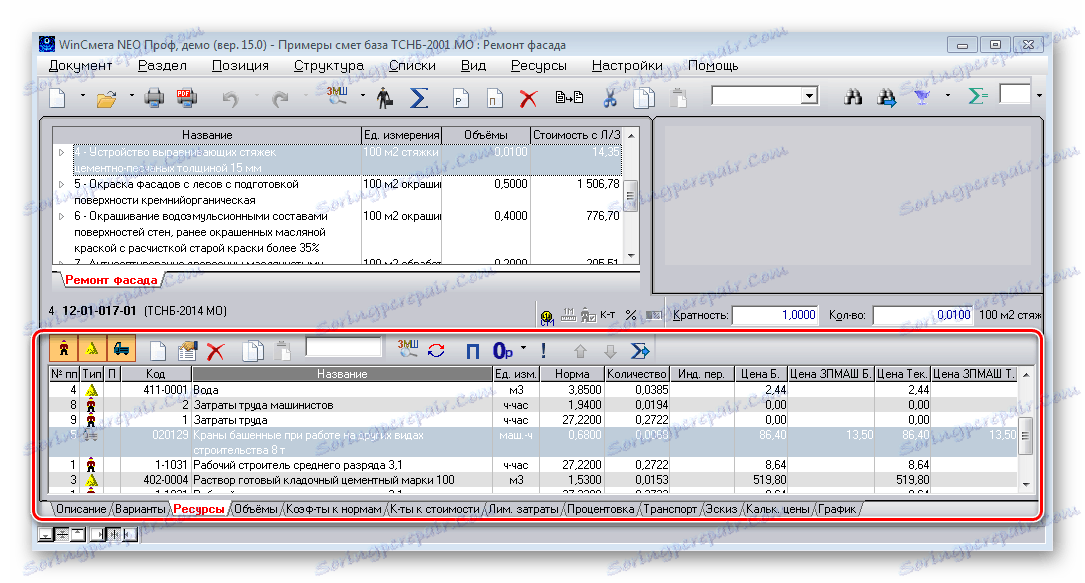Screen dimensions: 1085x583
Task: Switch to the Лим. затраты tab
Action: pyautogui.click(x=523, y=509)
